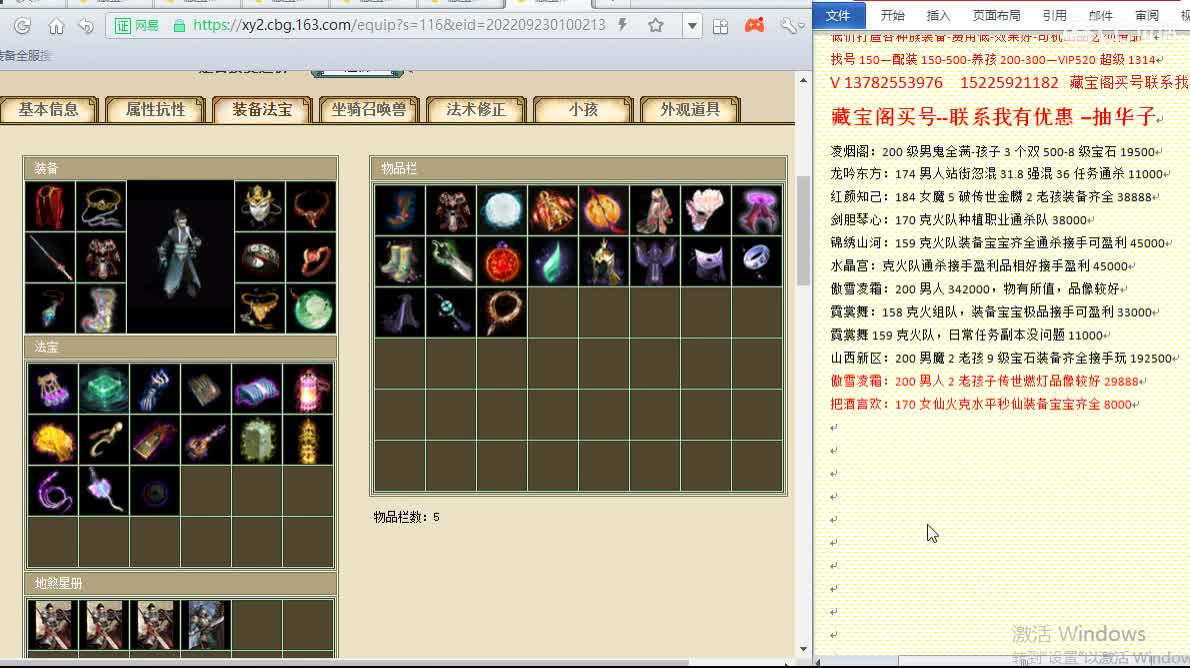The width and height of the screenshot is (1190, 668).
Task: Open the browser grid extensions icon
Action: coord(720,27)
